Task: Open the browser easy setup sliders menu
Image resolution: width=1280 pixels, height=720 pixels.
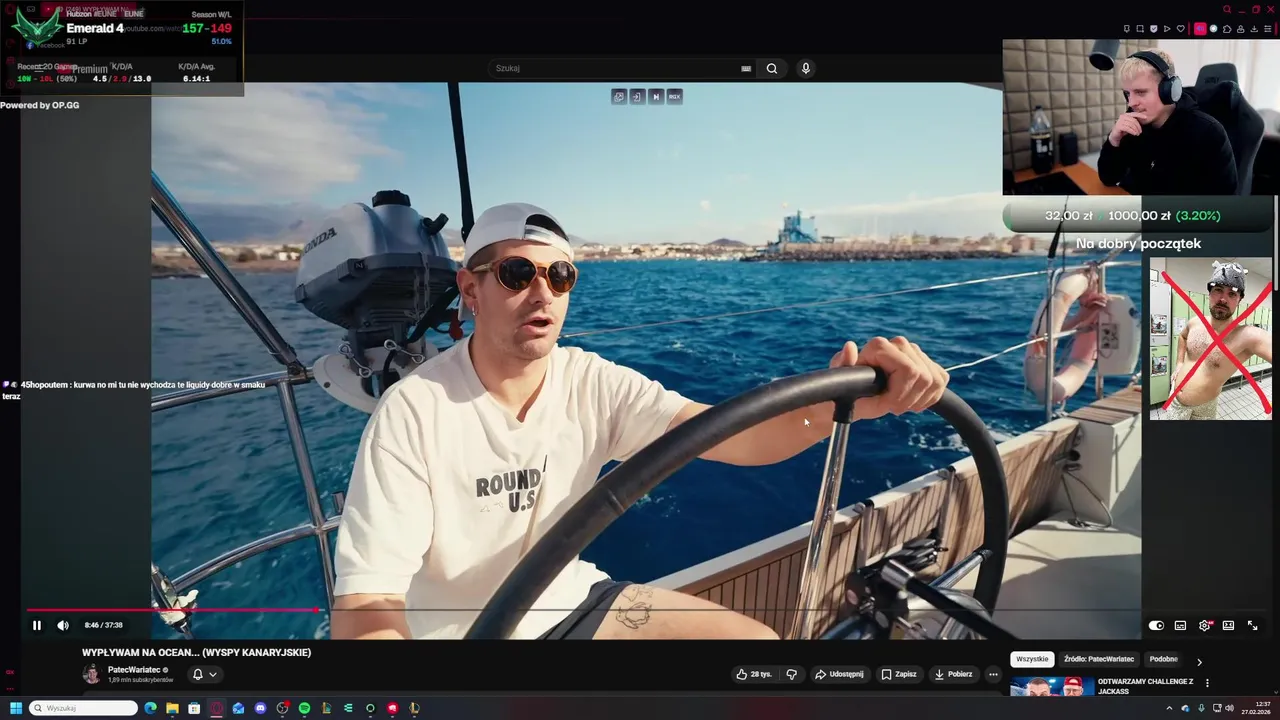Action: [x=1268, y=29]
